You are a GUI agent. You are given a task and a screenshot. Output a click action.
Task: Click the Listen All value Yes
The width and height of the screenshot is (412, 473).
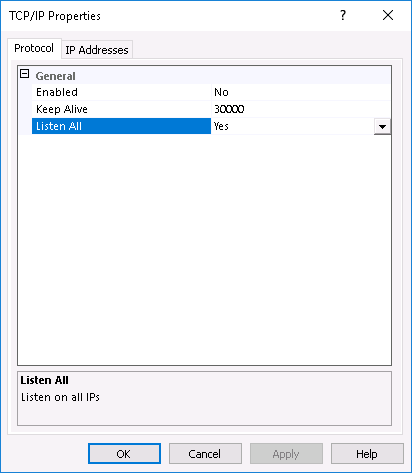221,126
